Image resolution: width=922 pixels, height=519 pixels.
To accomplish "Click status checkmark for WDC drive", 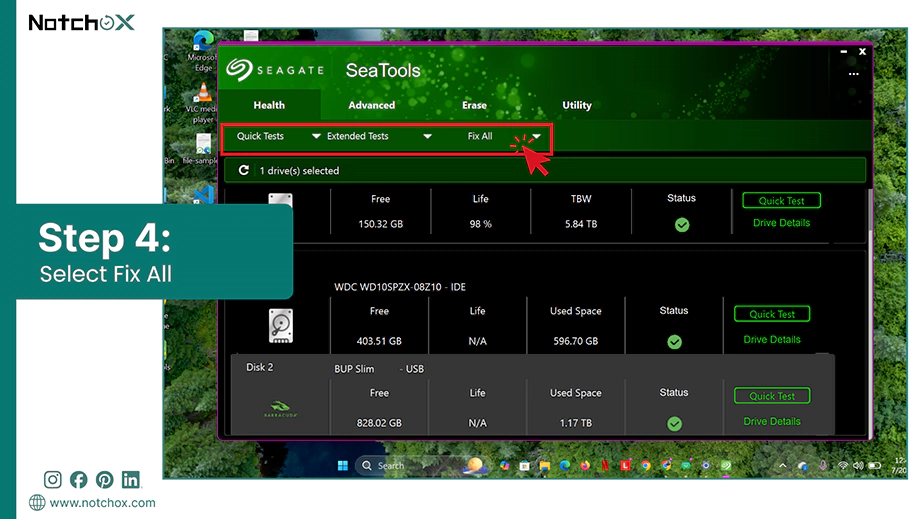I will (674, 341).
